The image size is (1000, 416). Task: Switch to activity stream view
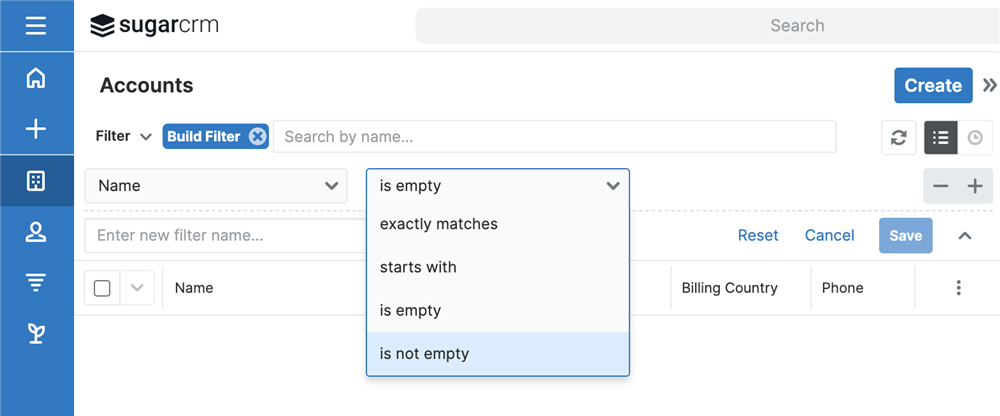click(975, 138)
